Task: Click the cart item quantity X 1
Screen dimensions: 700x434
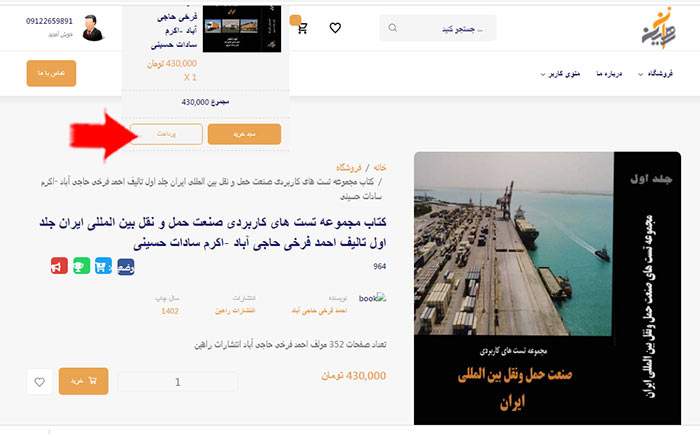Action: pos(190,77)
